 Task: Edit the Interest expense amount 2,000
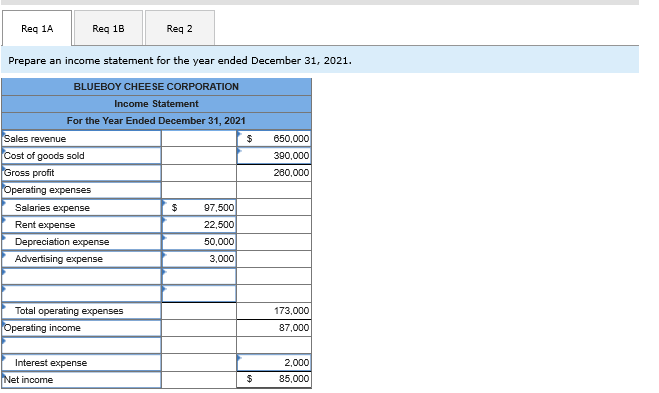pos(274,363)
